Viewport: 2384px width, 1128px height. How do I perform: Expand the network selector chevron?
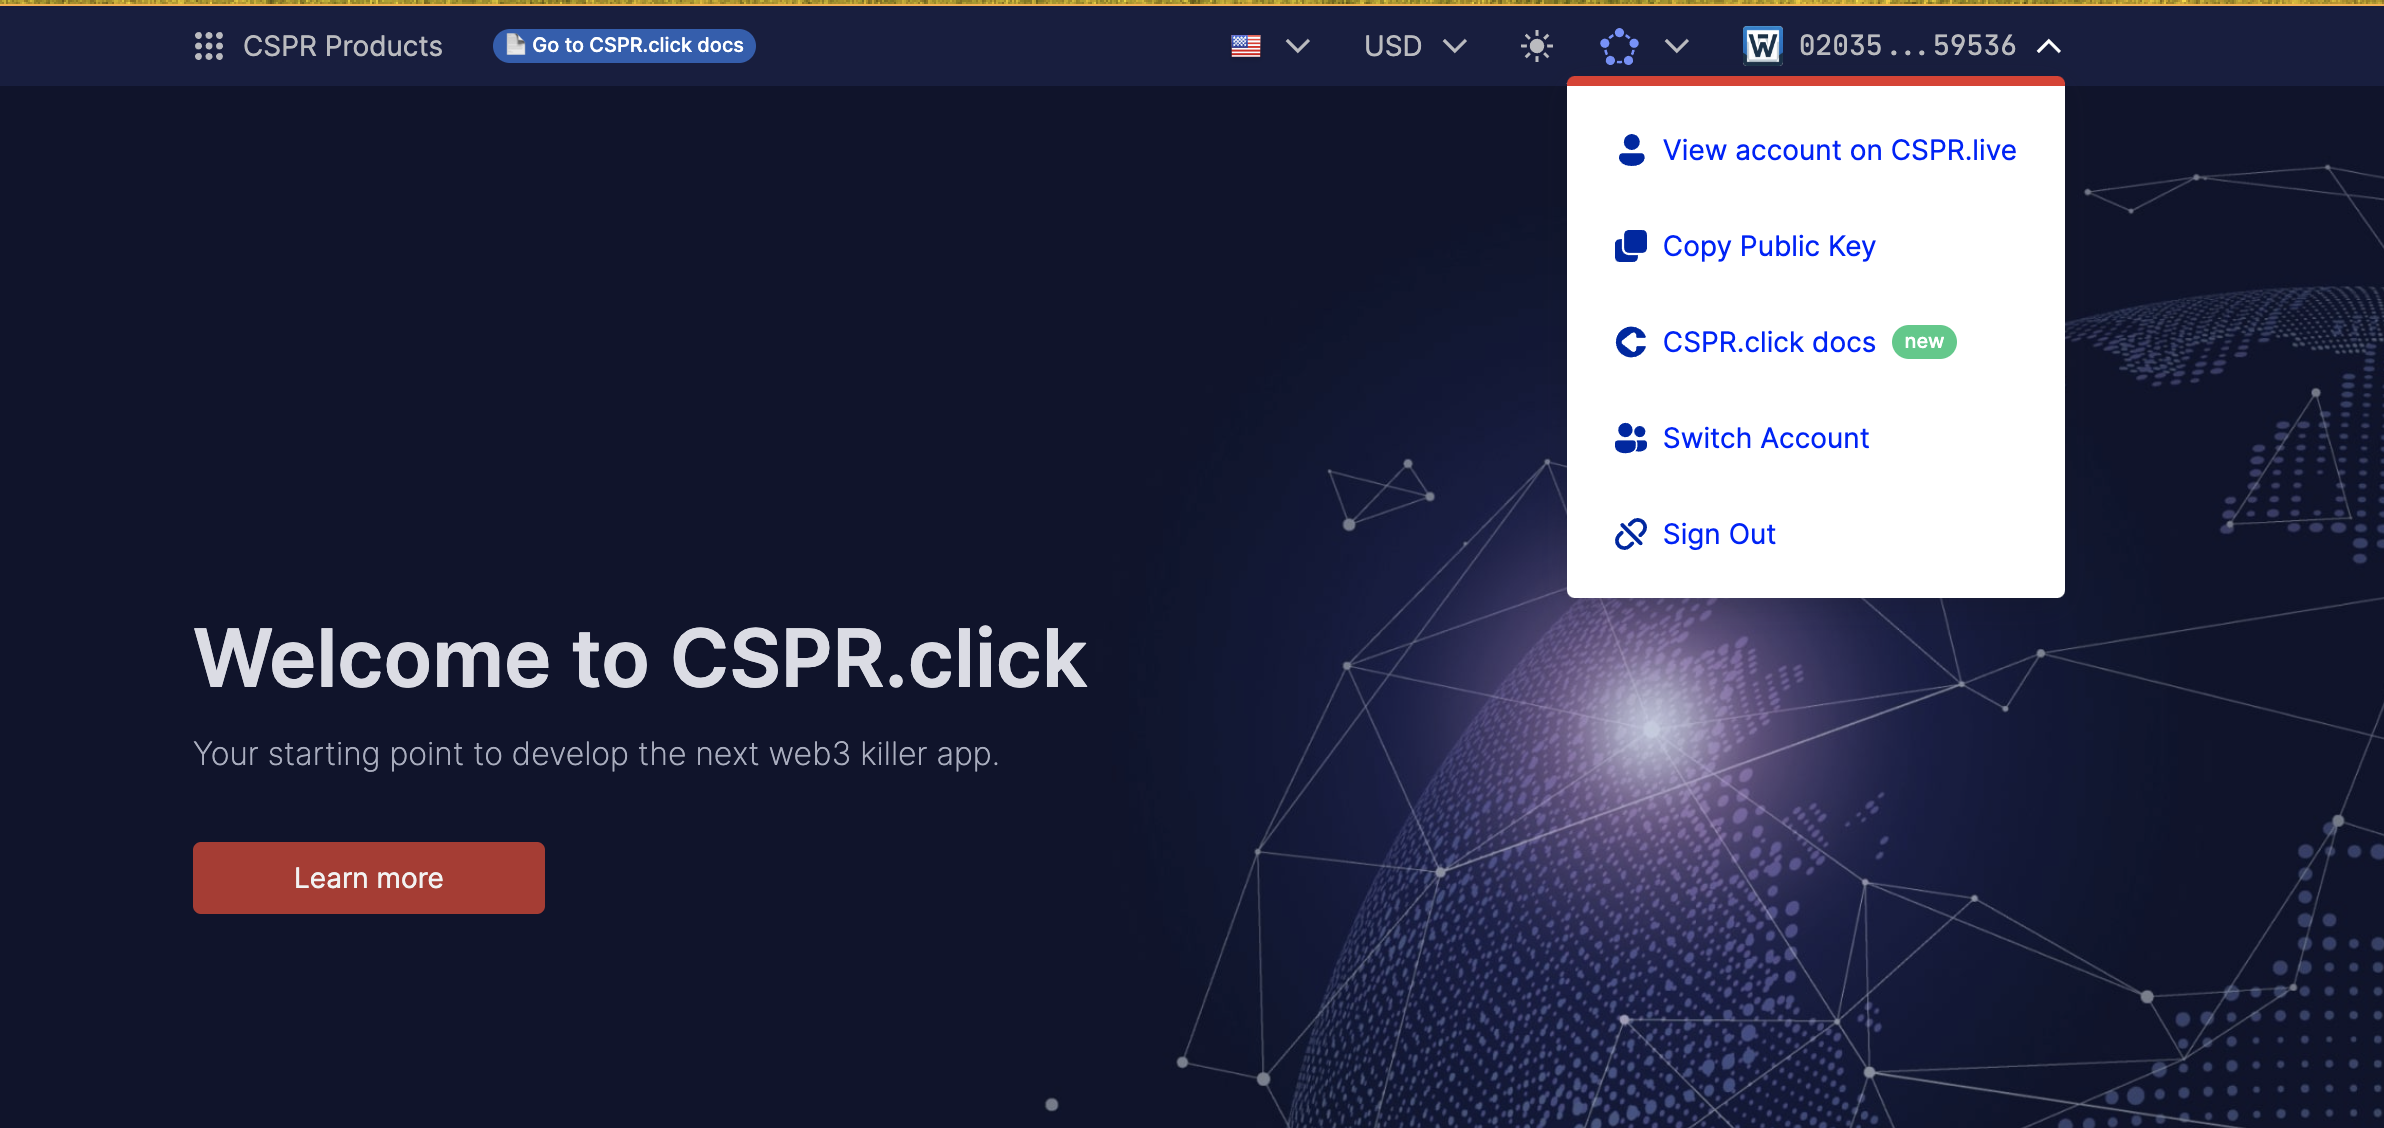1677,46
